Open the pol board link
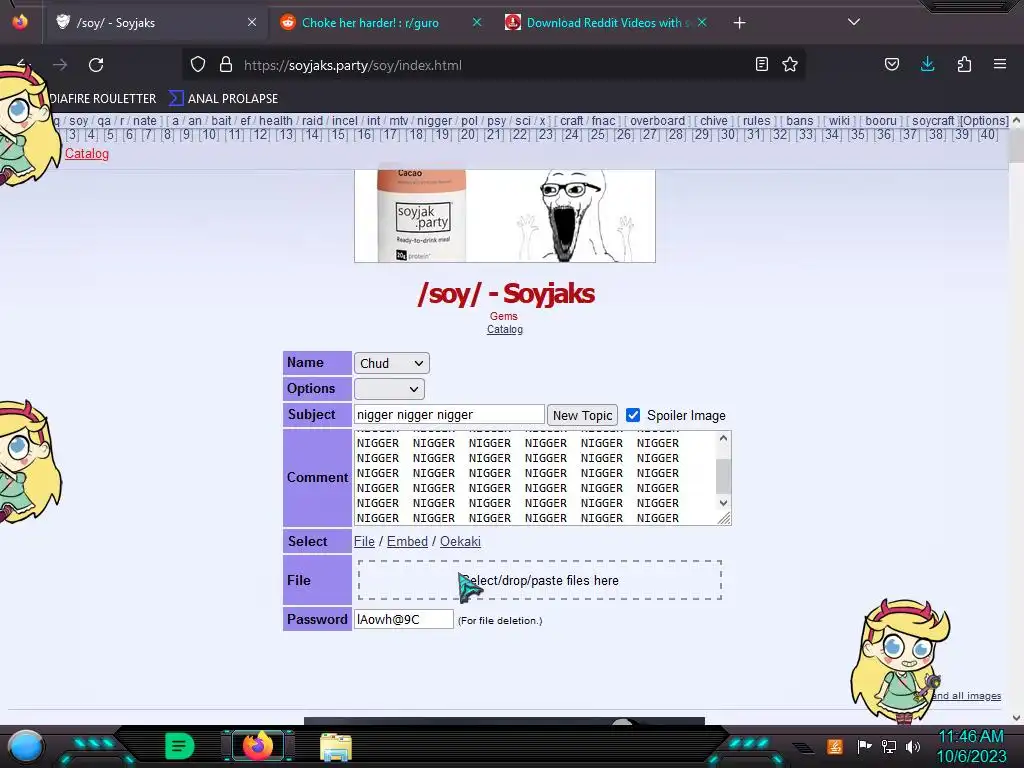The height and width of the screenshot is (768, 1024). click(469, 121)
